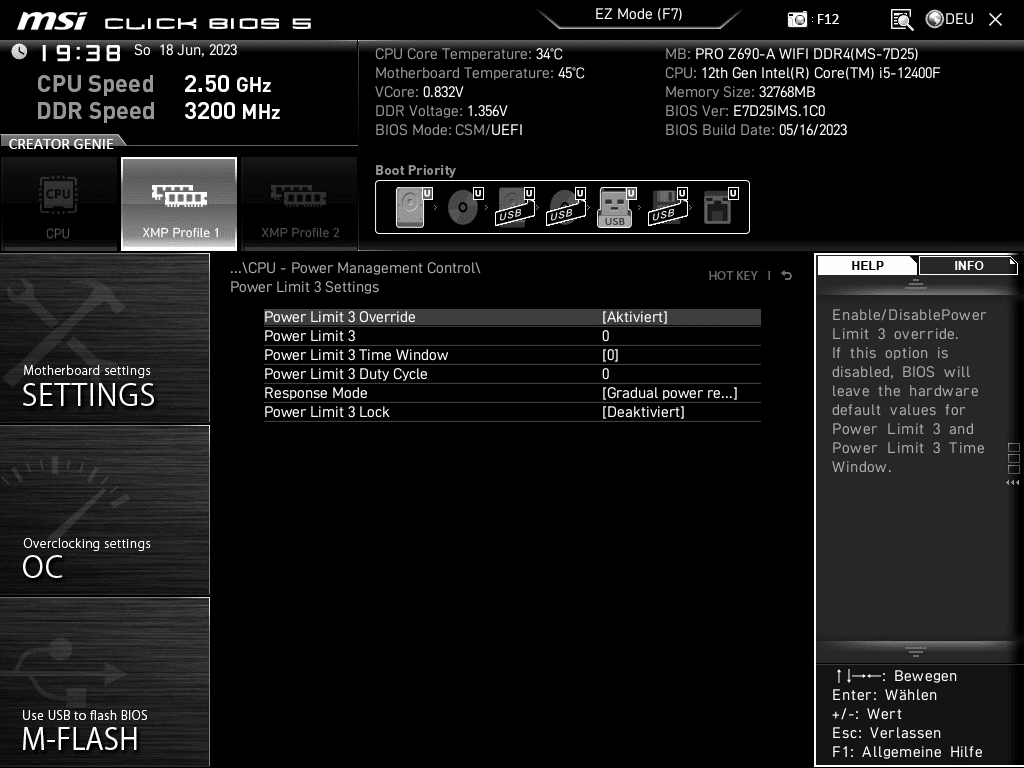Change Power Limit 3 Override [Aktiviert] value
The width and height of the screenshot is (1024, 768).
click(635, 317)
